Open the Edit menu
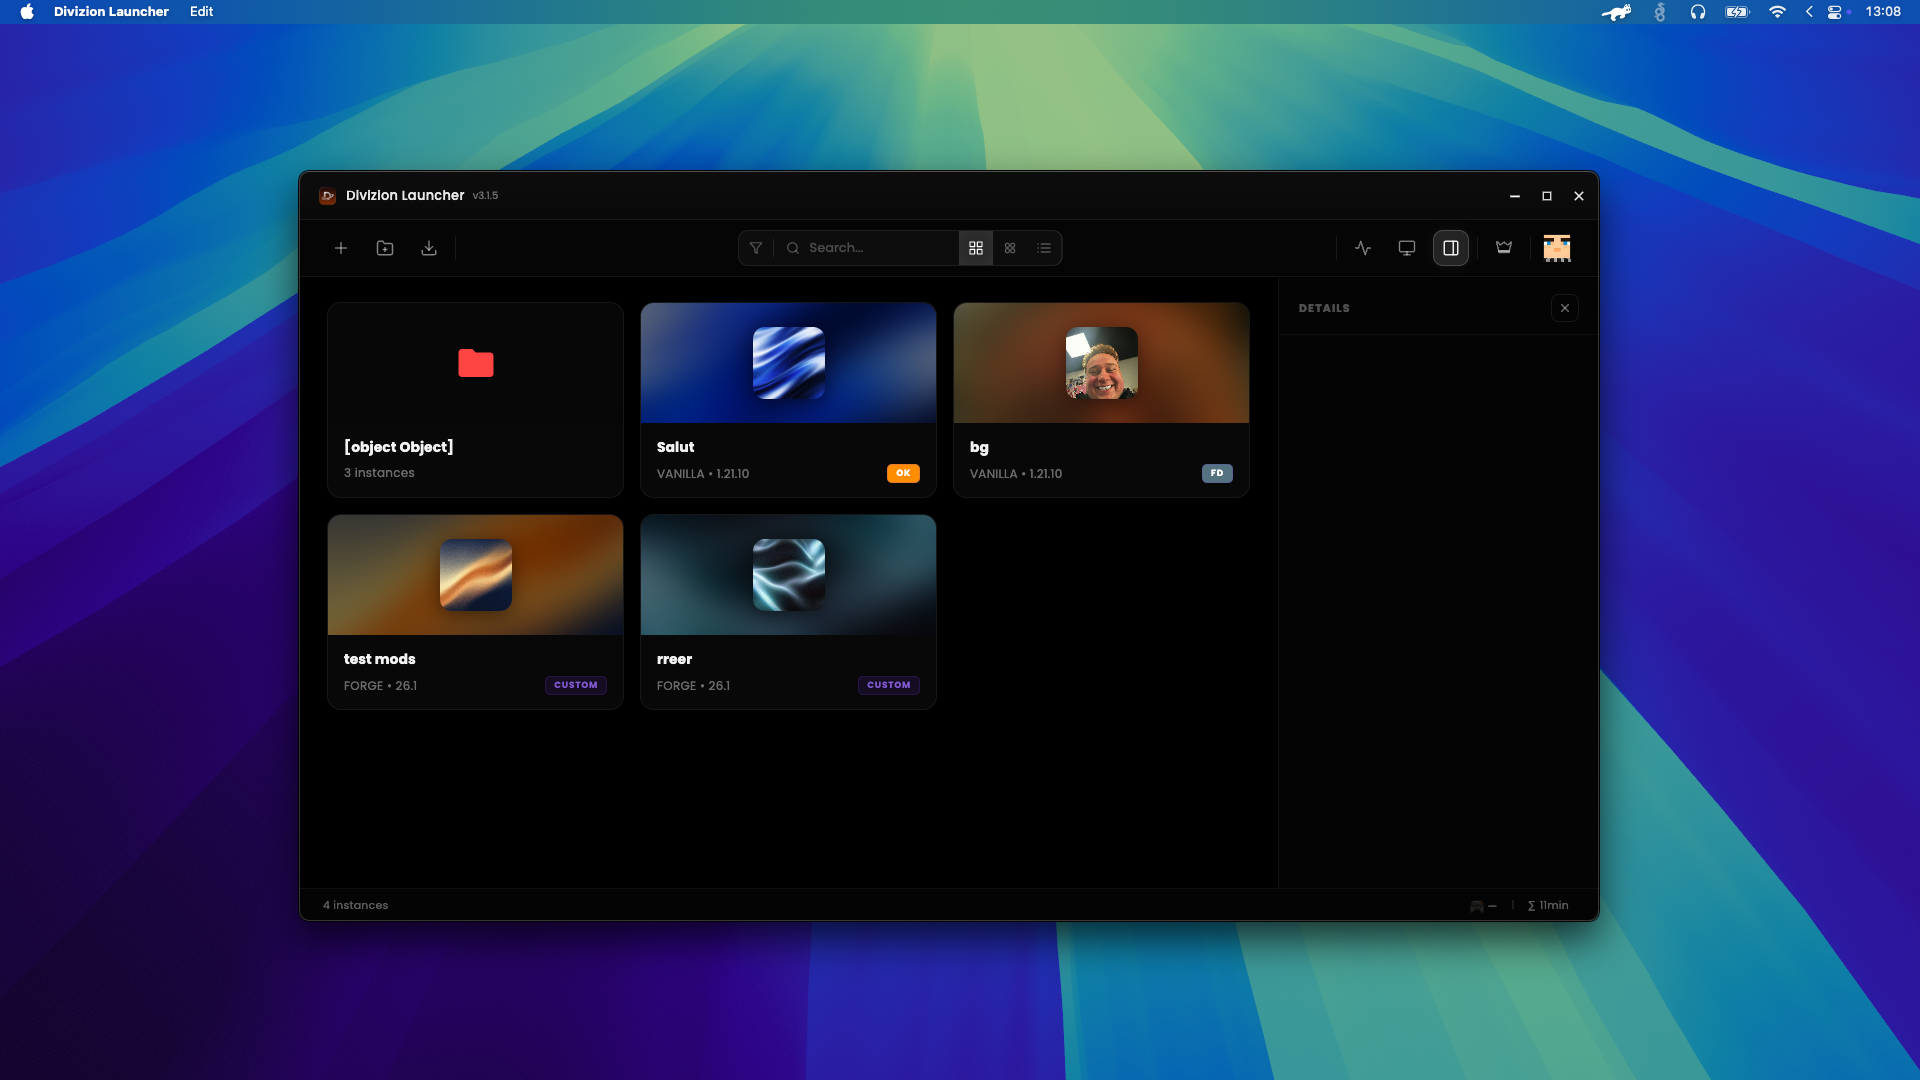The height and width of the screenshot is (1080, 1920). tap(202, 12)
